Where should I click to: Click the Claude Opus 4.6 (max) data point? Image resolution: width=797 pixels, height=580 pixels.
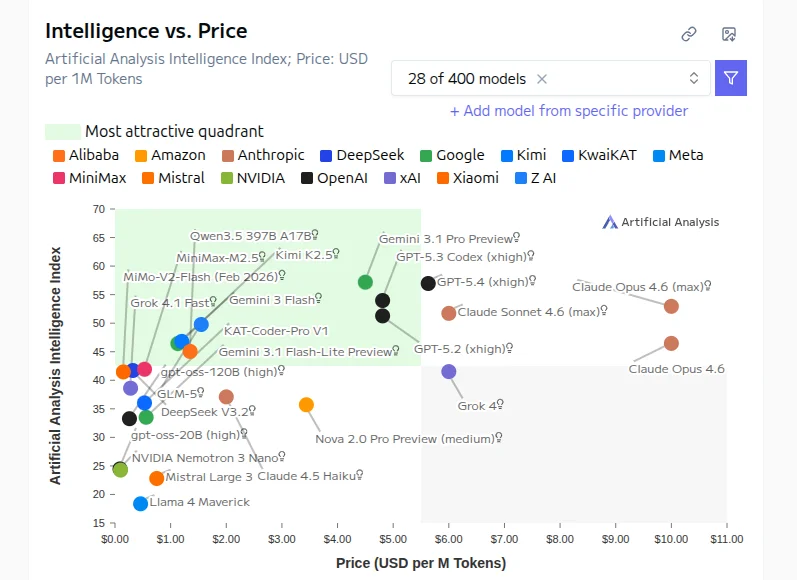(x=671, y=306)
